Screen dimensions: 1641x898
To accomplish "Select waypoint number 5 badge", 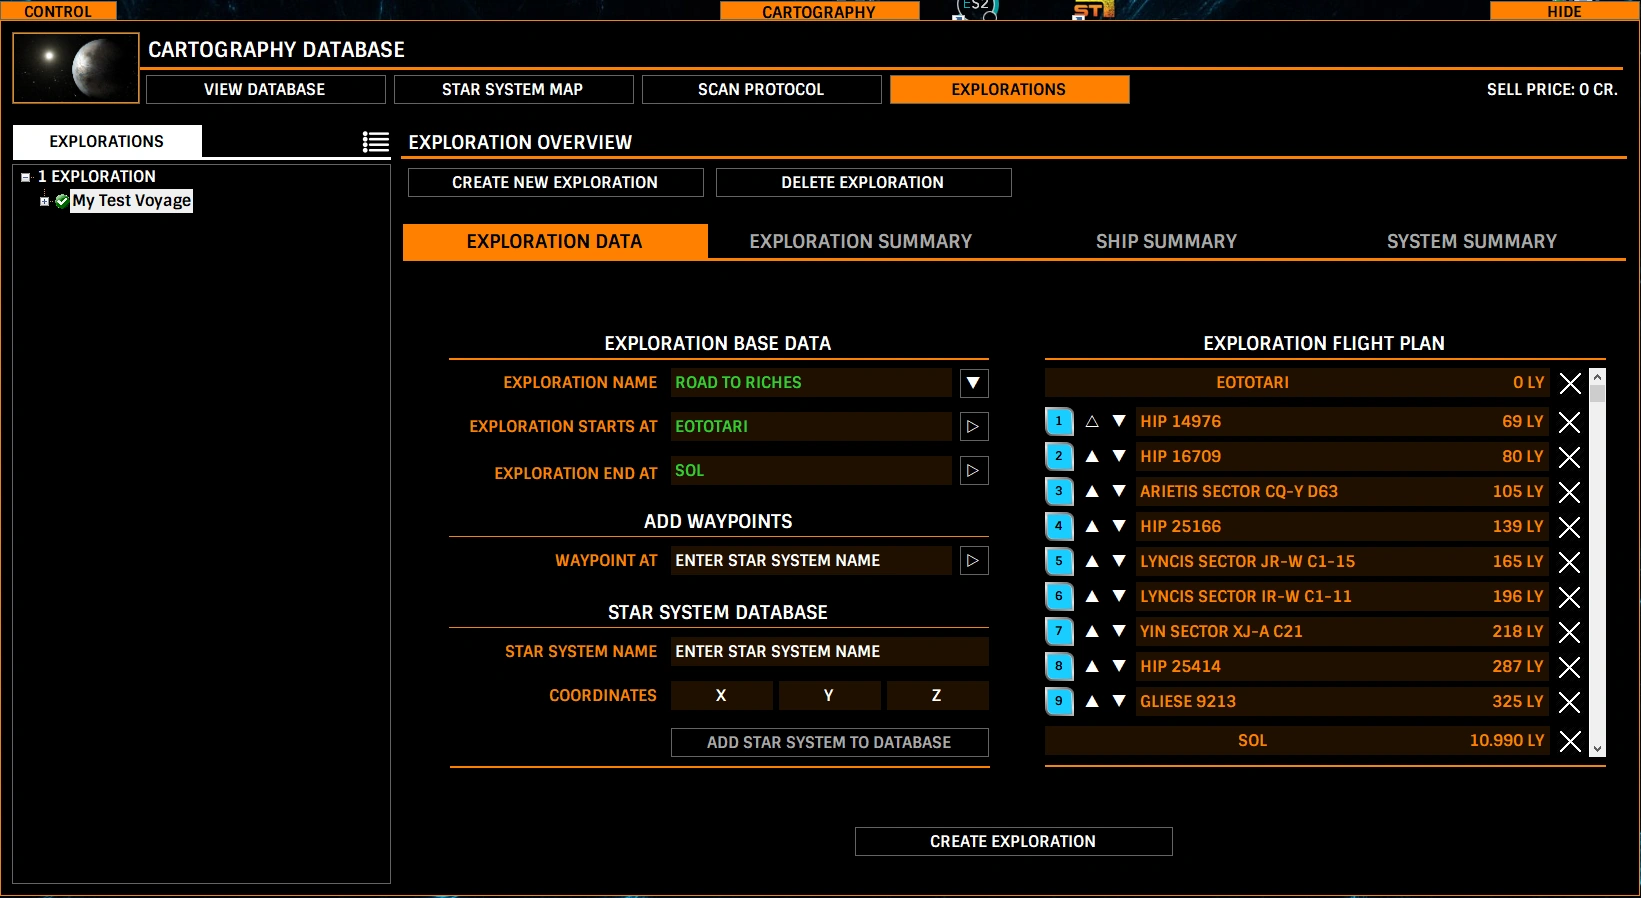I will pos(1059,562).
